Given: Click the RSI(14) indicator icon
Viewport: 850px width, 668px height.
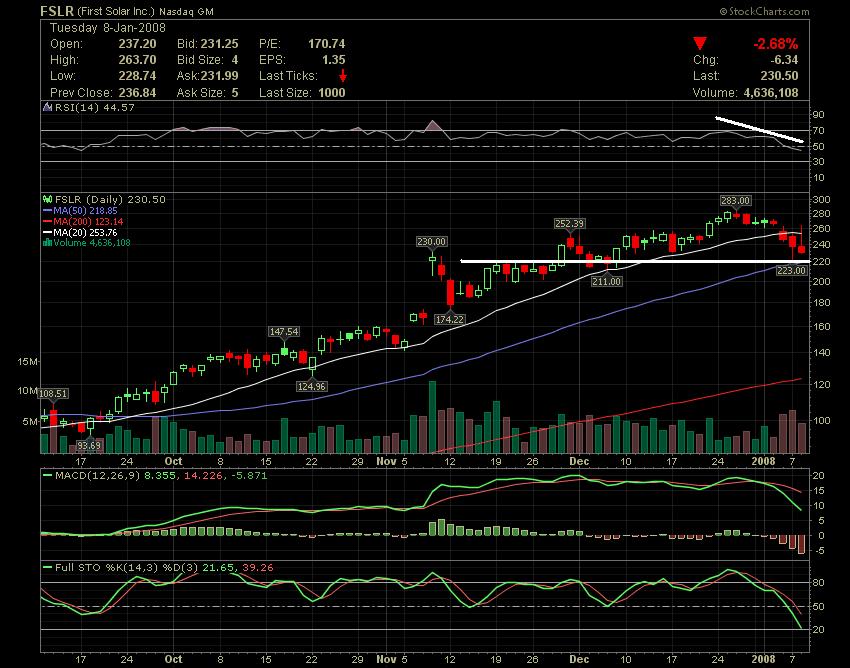Looking at the screenshot, I should point(47,107).
